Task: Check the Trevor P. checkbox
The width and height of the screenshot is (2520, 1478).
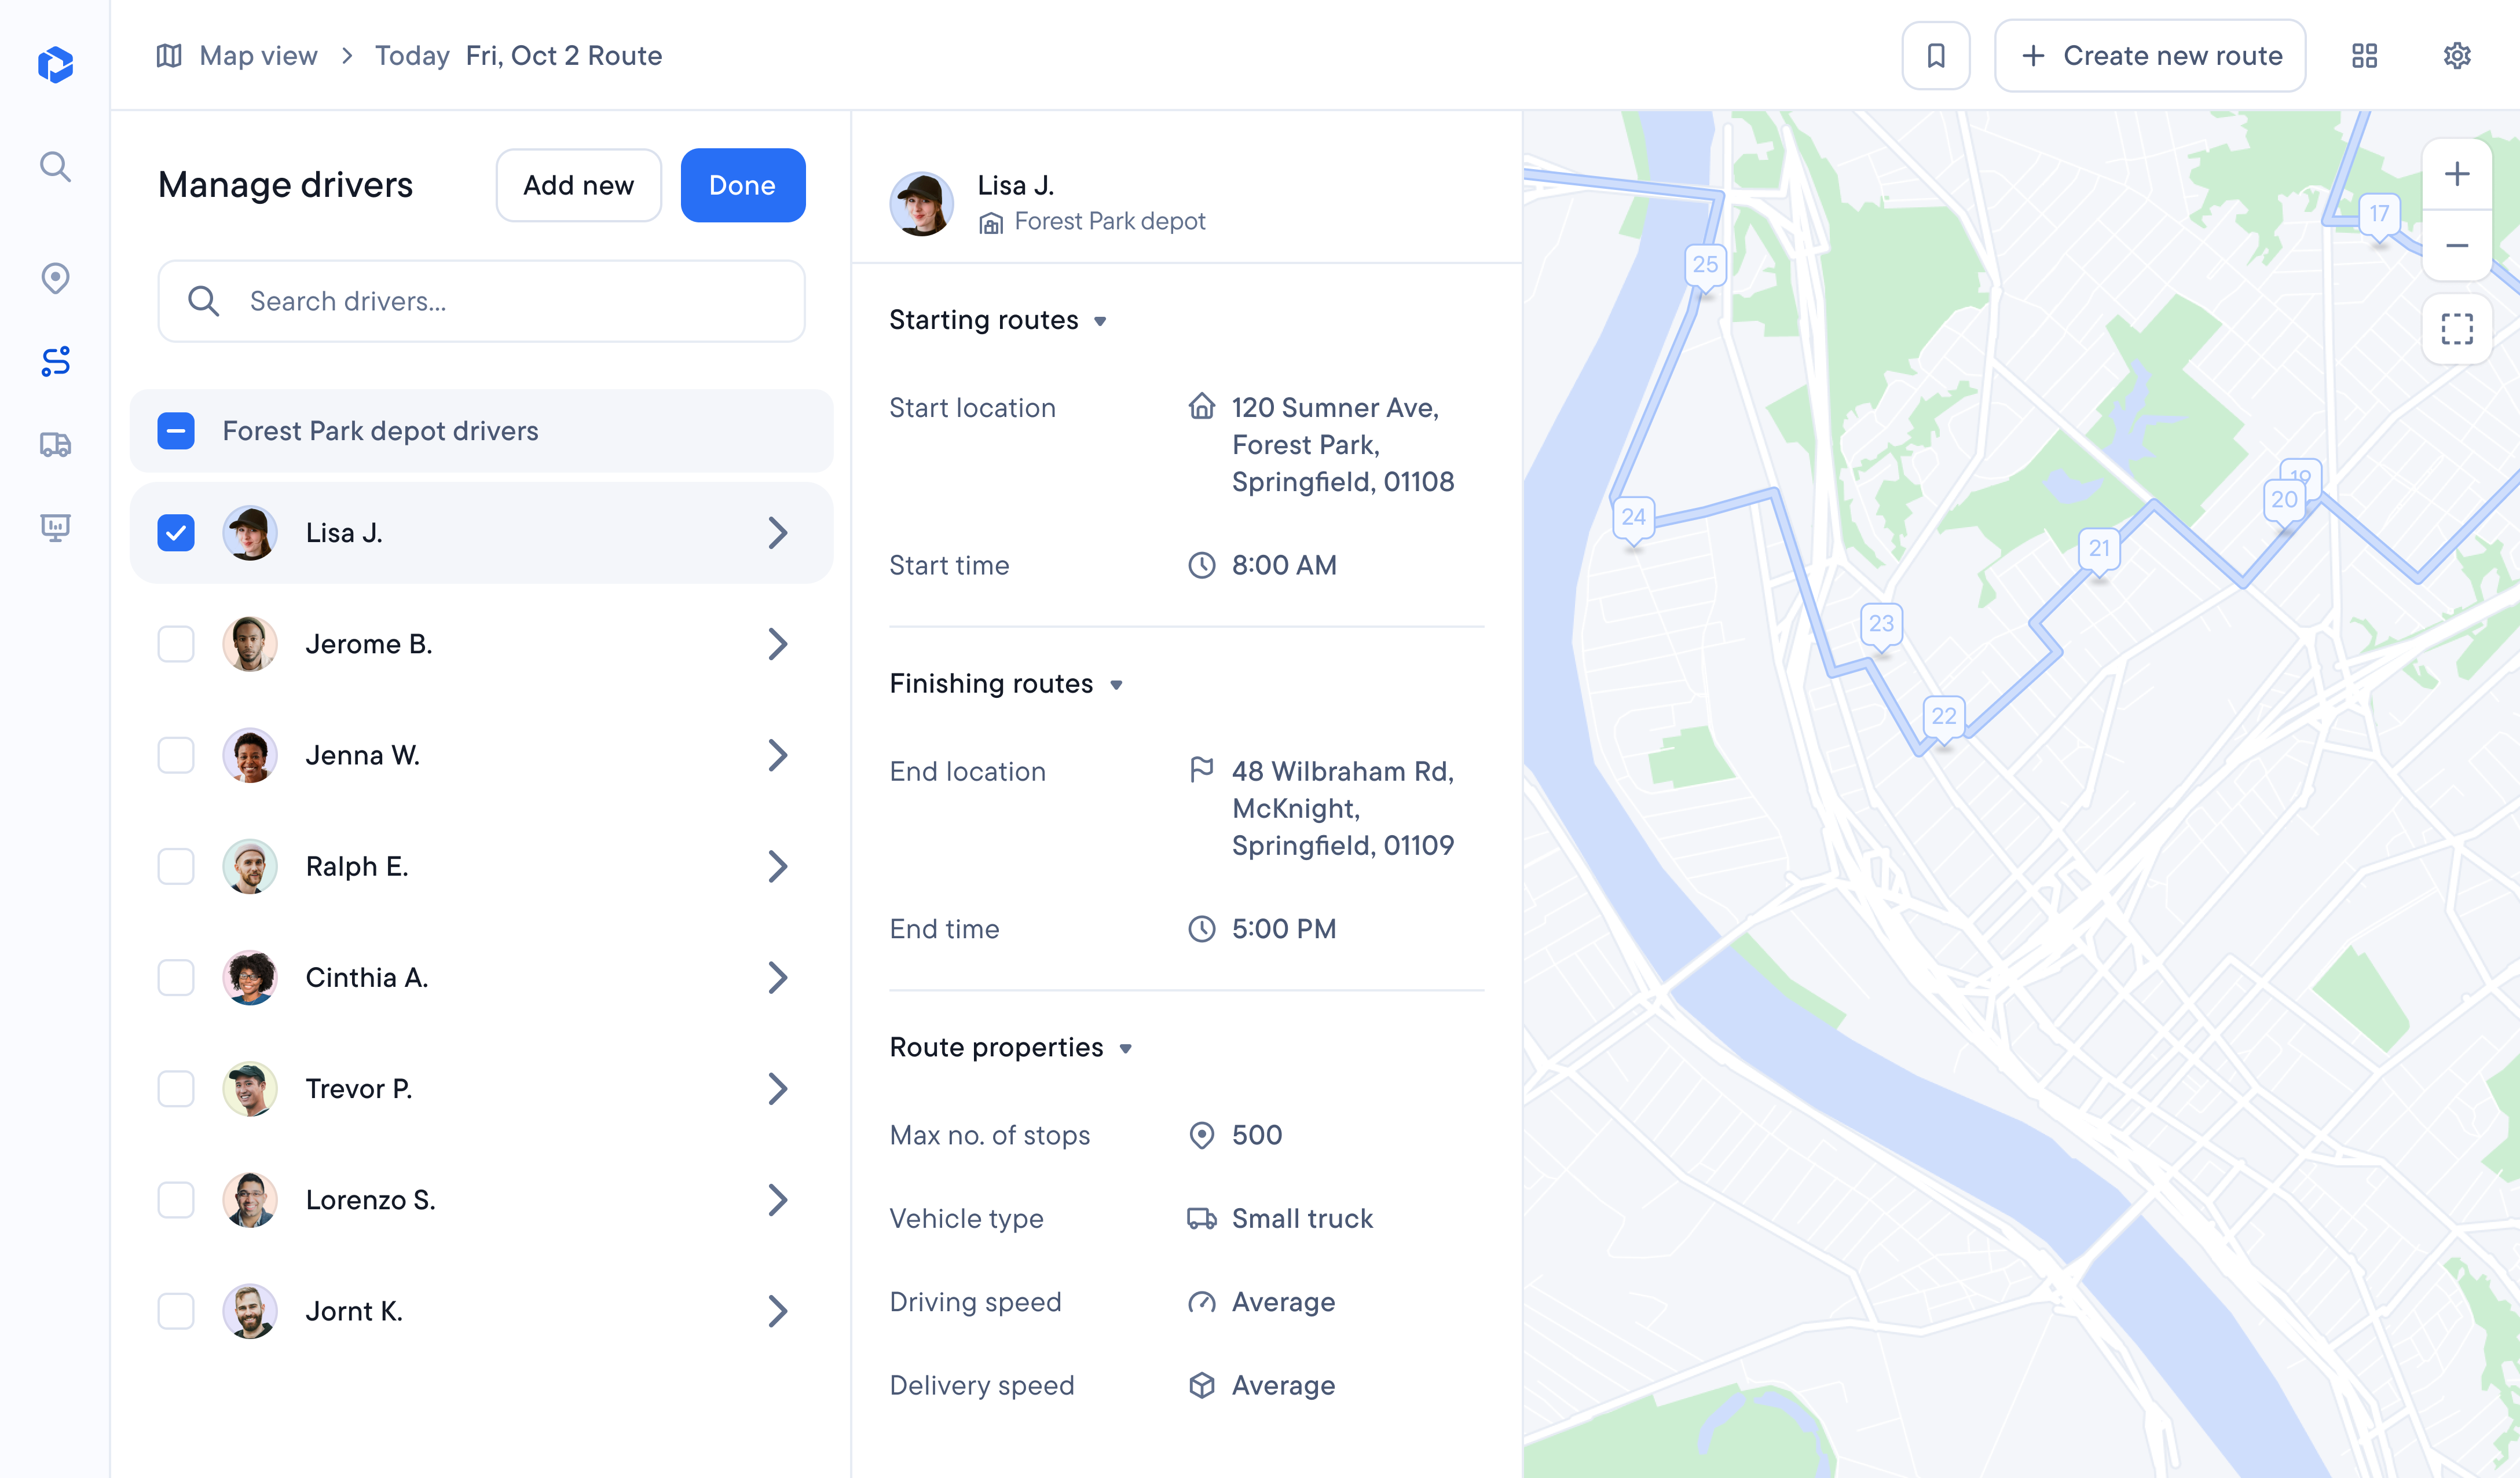Action: (176, 1088)
